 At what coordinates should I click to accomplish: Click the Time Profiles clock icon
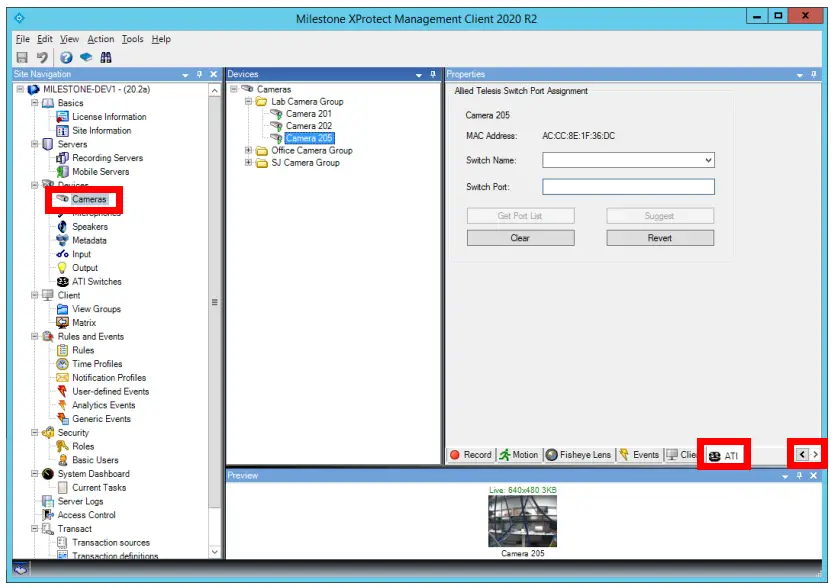62,364
